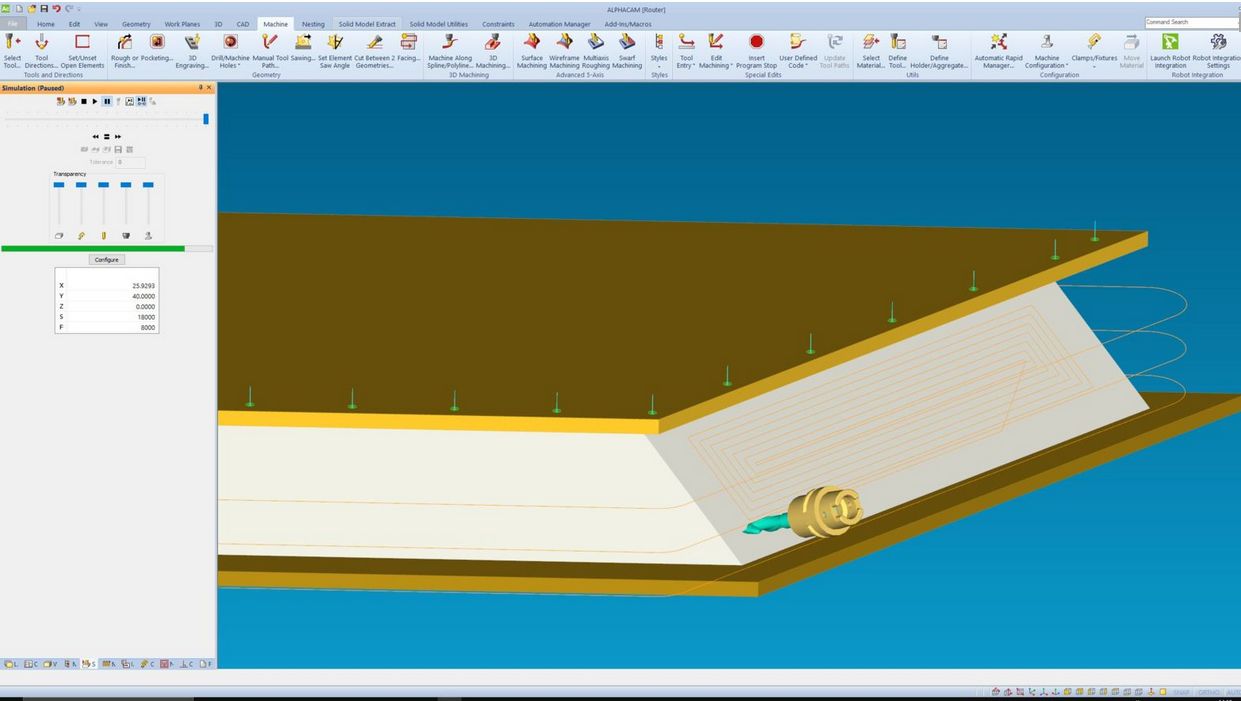Stop the simulation playback

tap(84, 101)
